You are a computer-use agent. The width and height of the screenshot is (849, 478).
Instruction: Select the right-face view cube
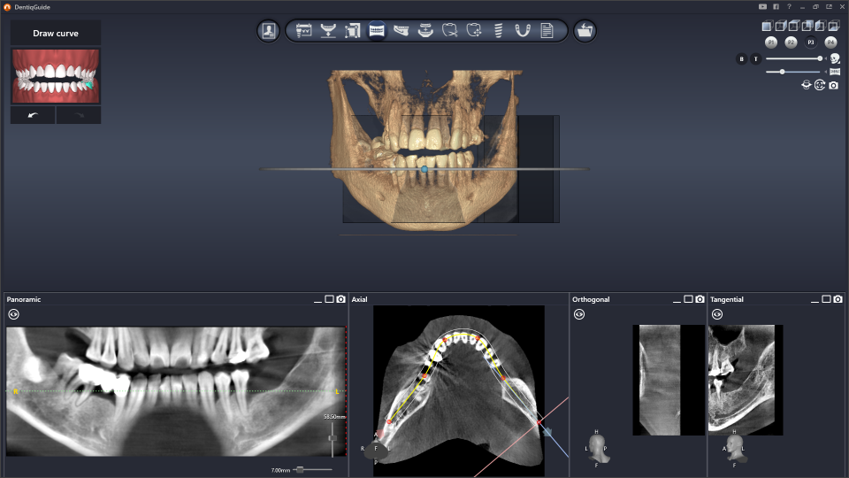(780, 26)
